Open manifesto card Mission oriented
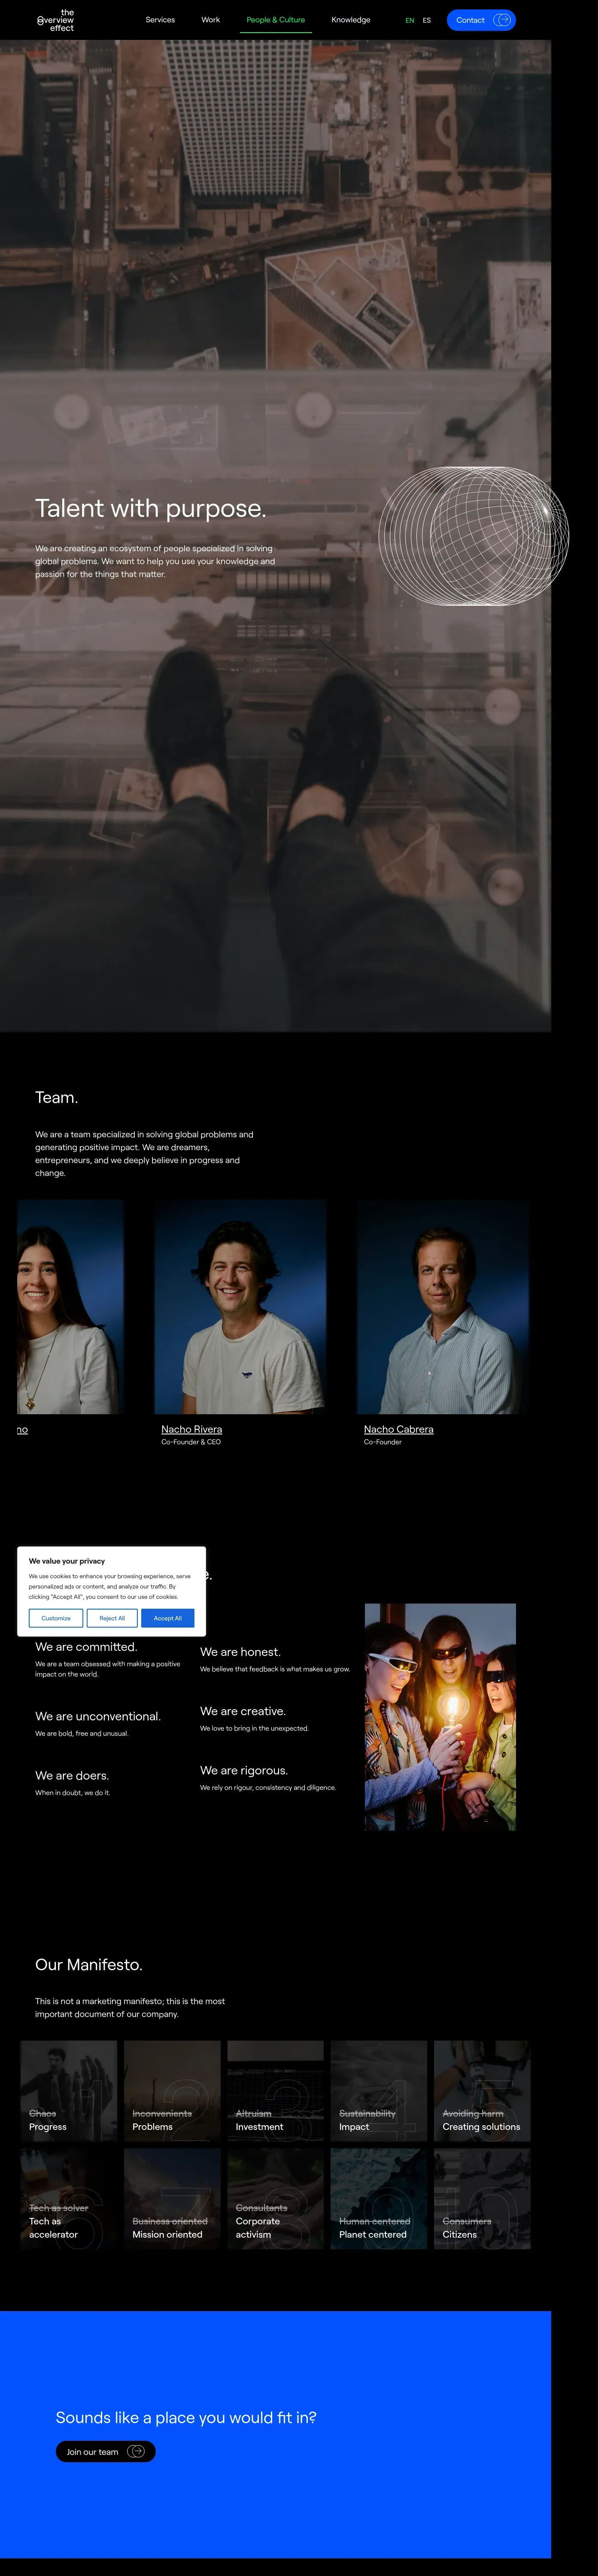Screen dimensions: 598x2576 [x=172, y=2198]
